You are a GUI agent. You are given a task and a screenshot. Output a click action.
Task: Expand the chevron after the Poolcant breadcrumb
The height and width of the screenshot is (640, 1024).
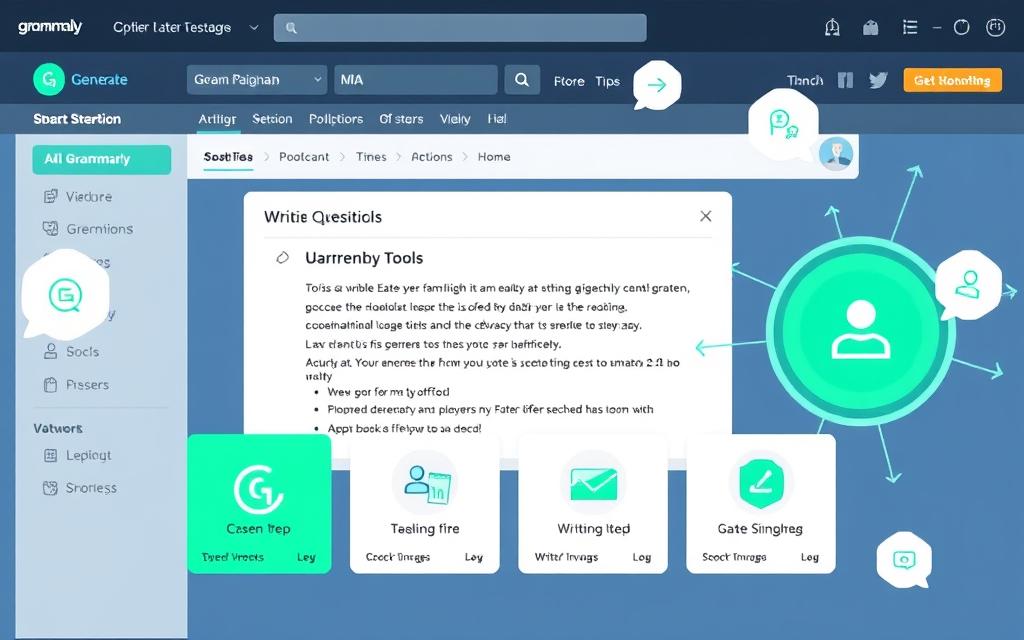pyautogui.click(x=342, y=157)
